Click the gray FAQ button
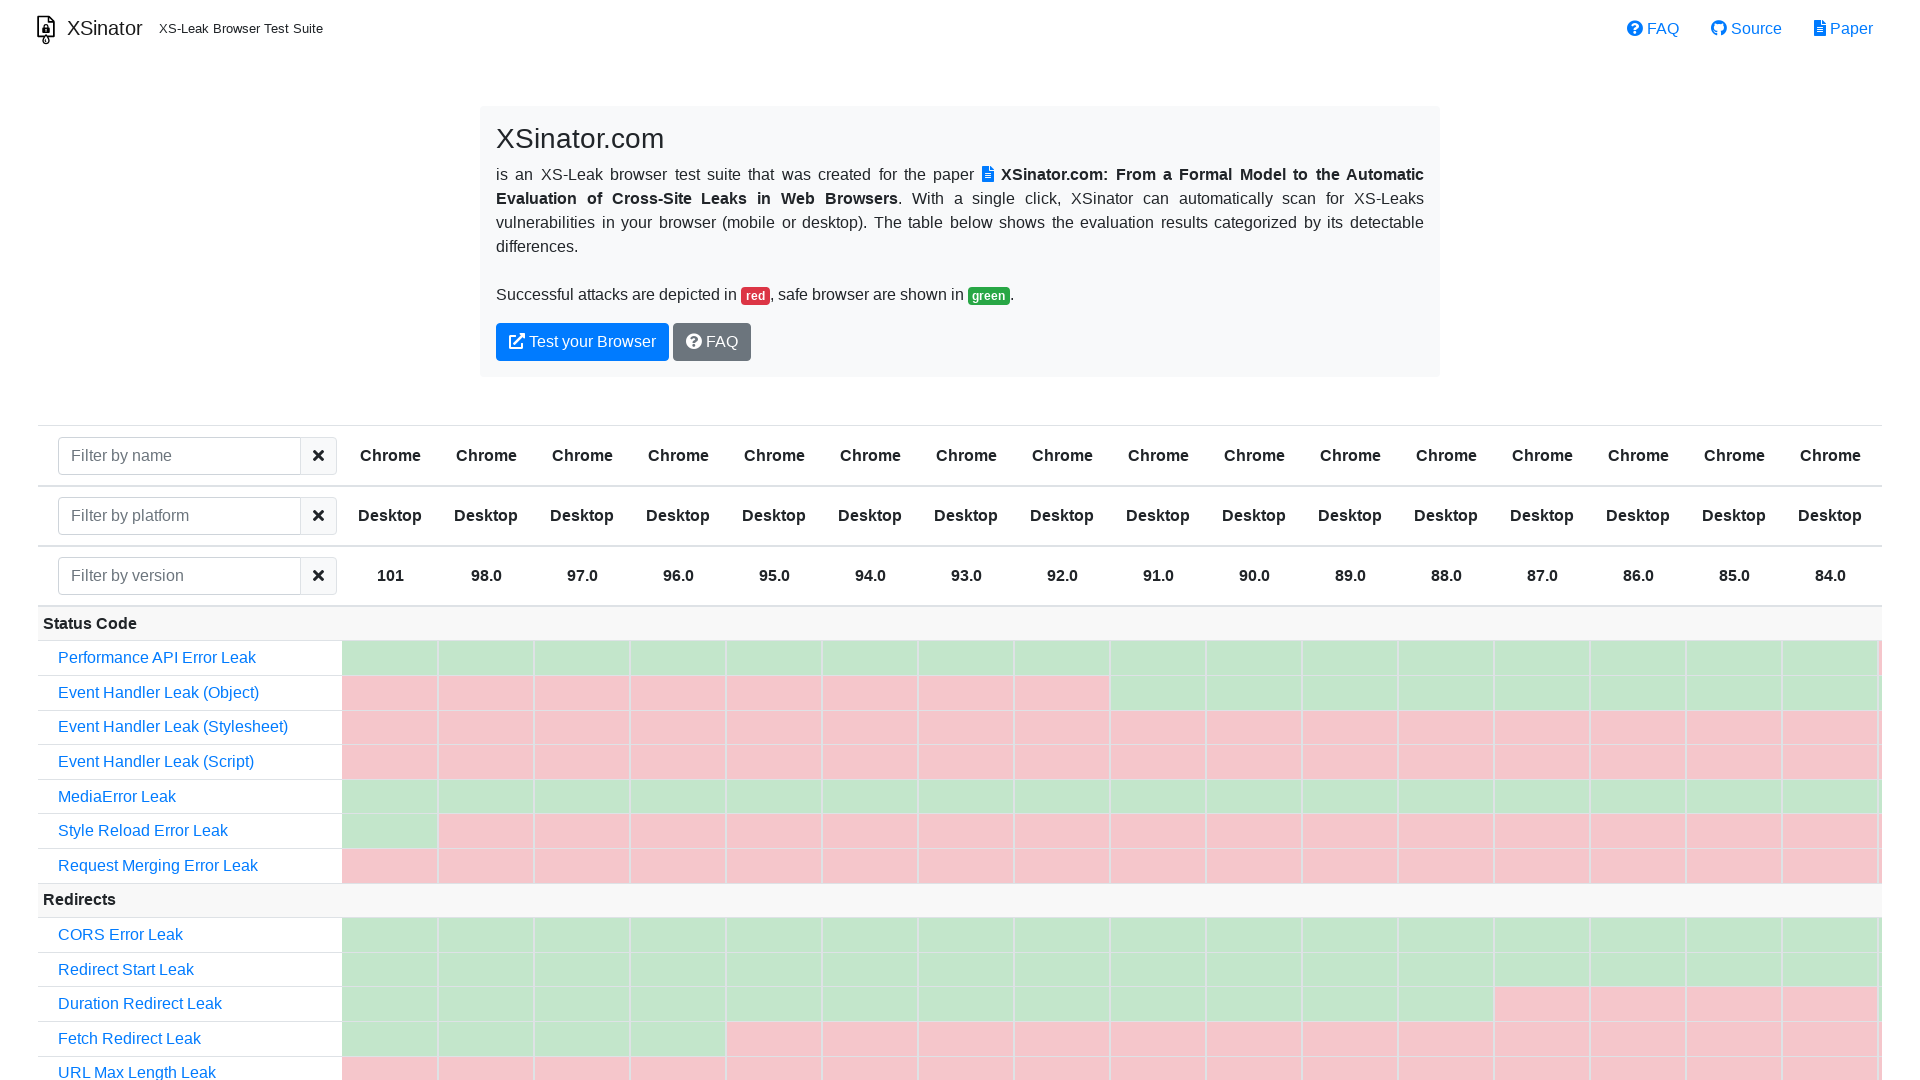This screenshot has width=1920, height=1080. (x=712, y=342)
